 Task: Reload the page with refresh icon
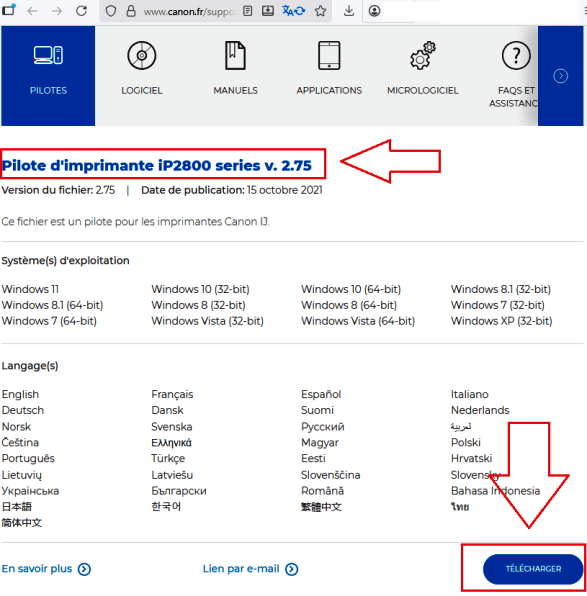tap(81, 11)
